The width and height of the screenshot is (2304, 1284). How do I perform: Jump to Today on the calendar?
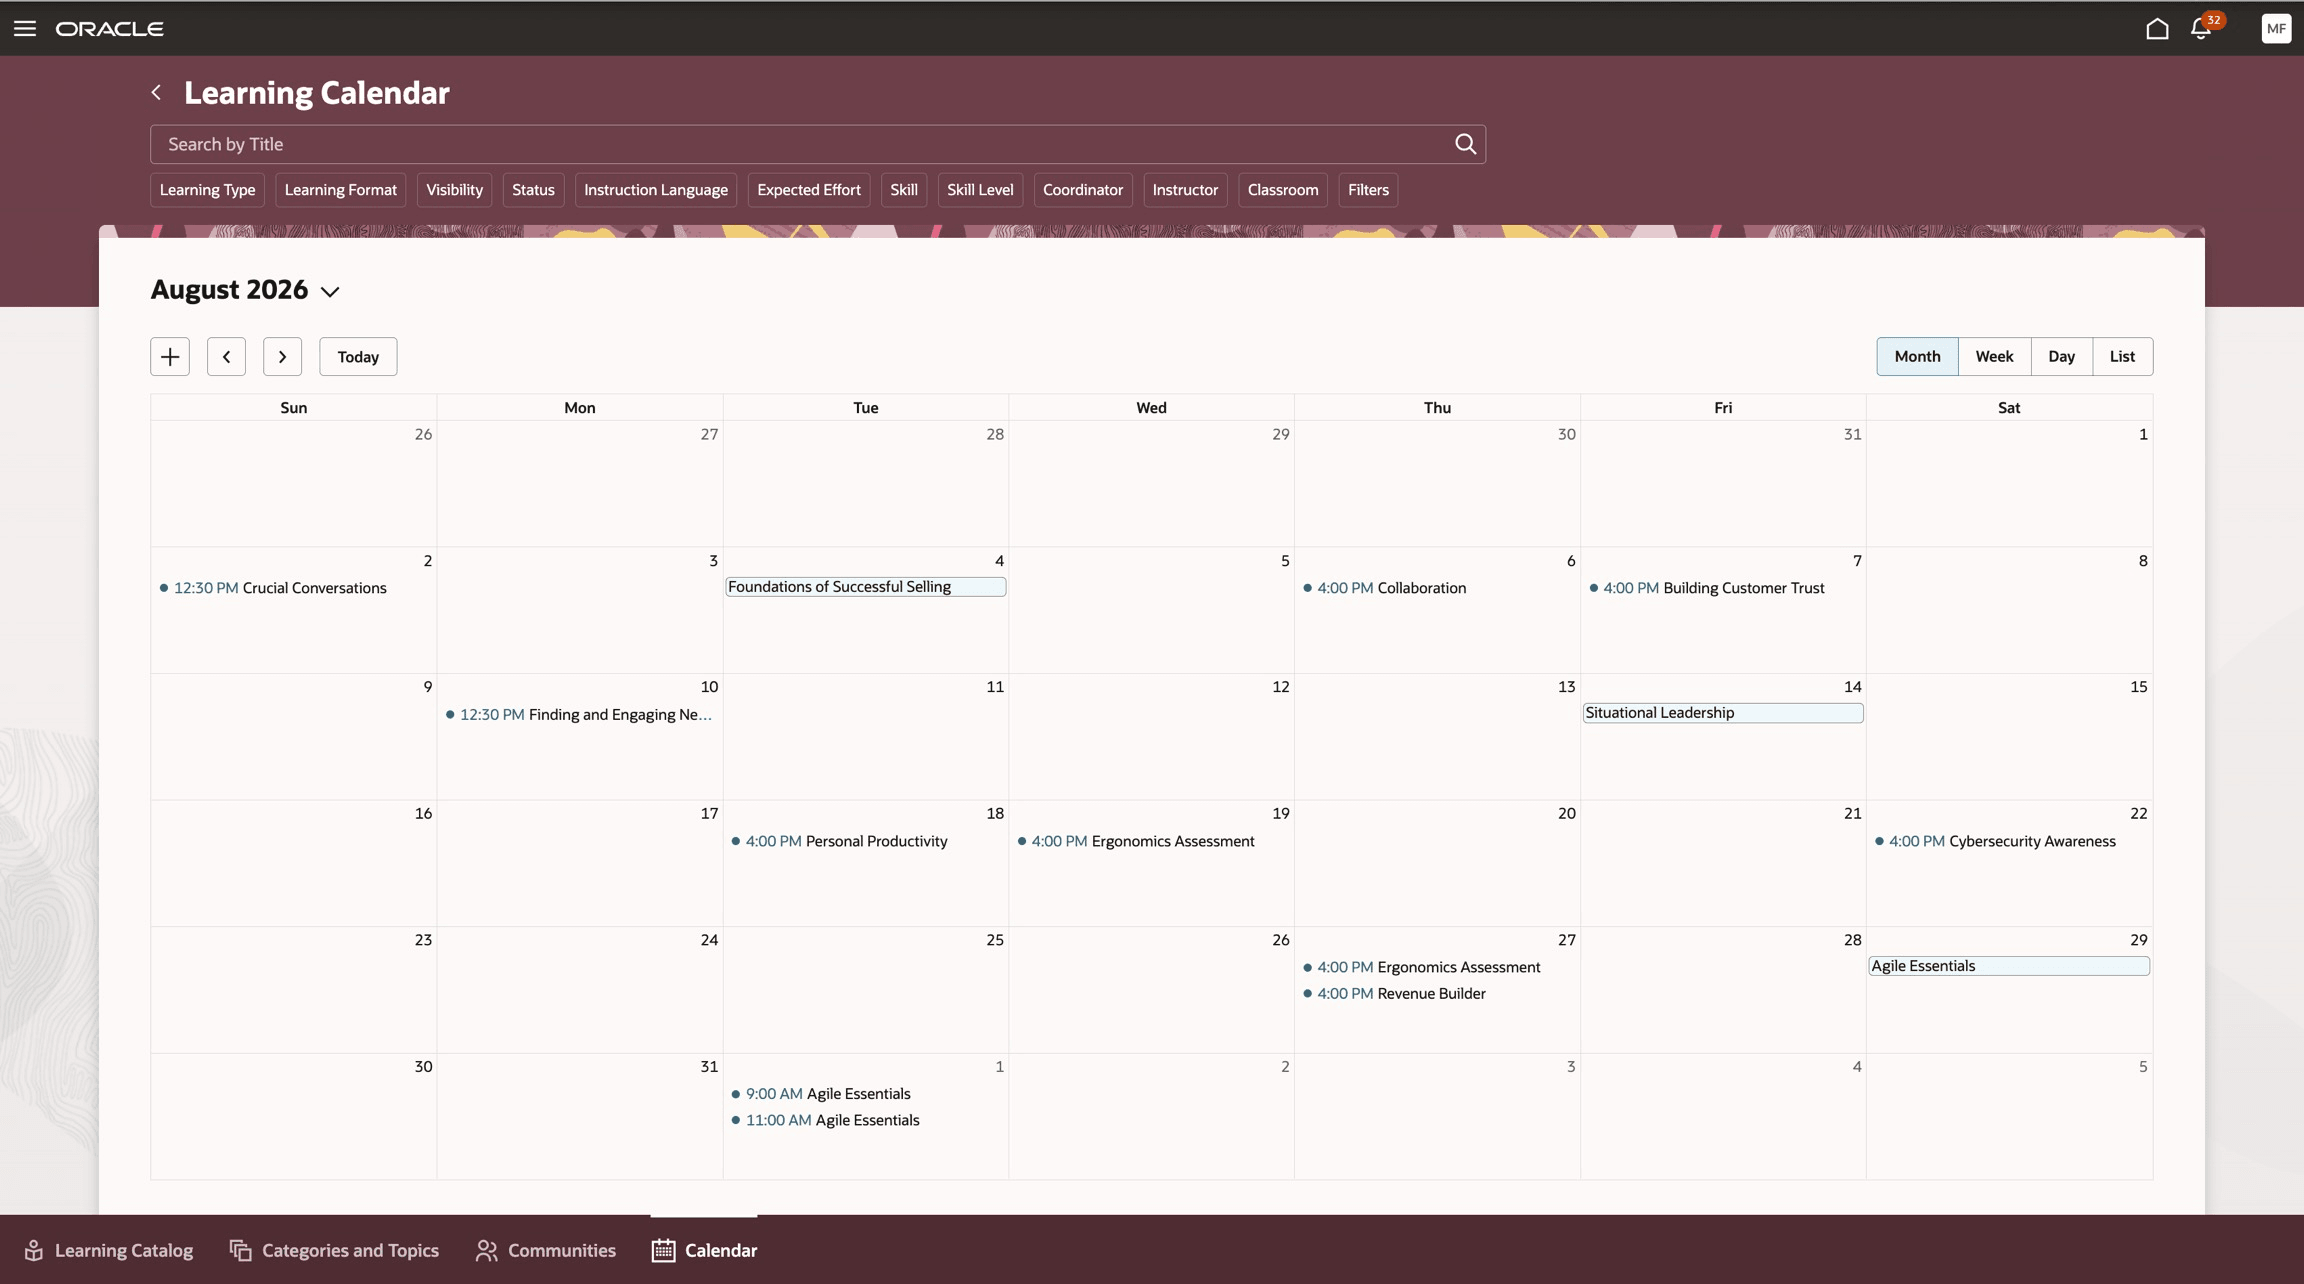click(x=358, y=357)
